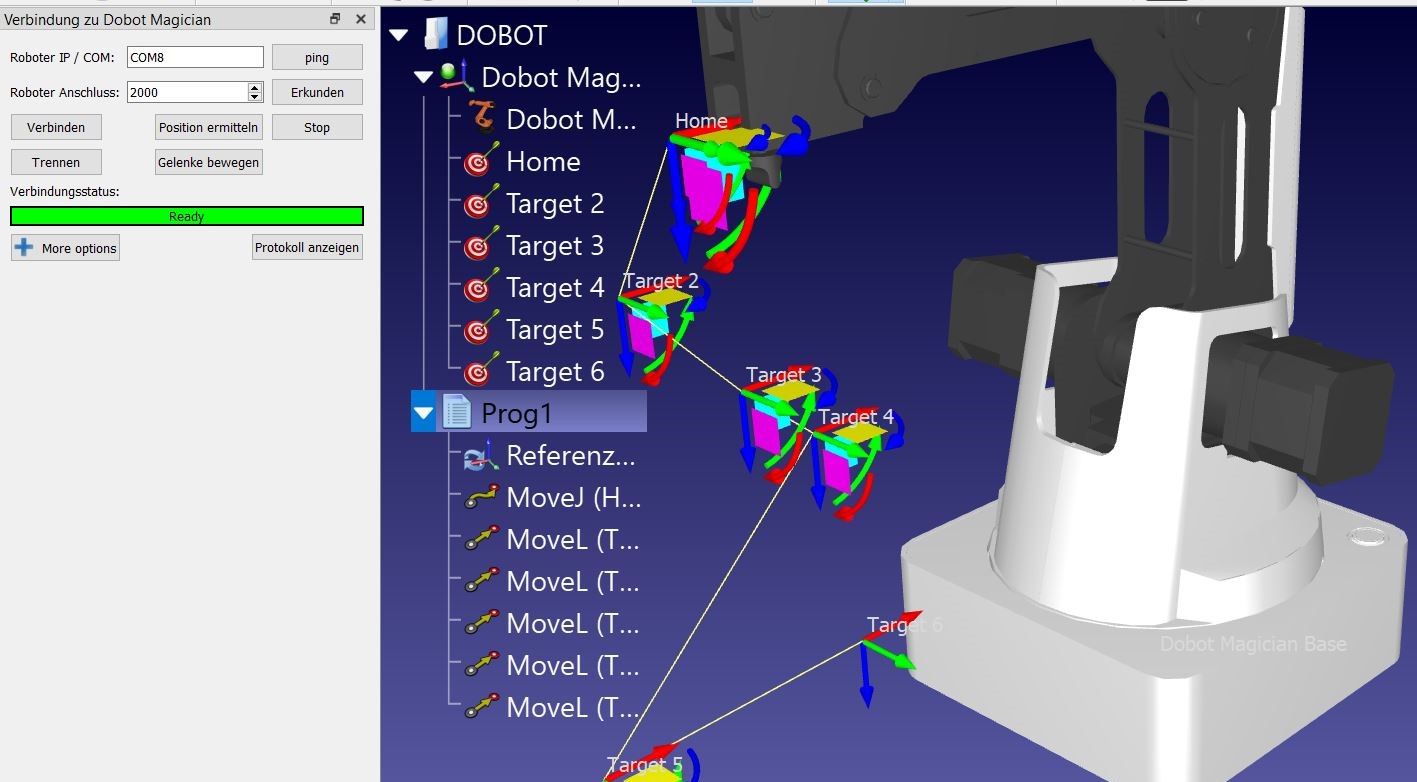Viewport: 1417px width, 782px height.
Task: Collapse the Dobot Mag... reference frame node
Action: (423, 77)
